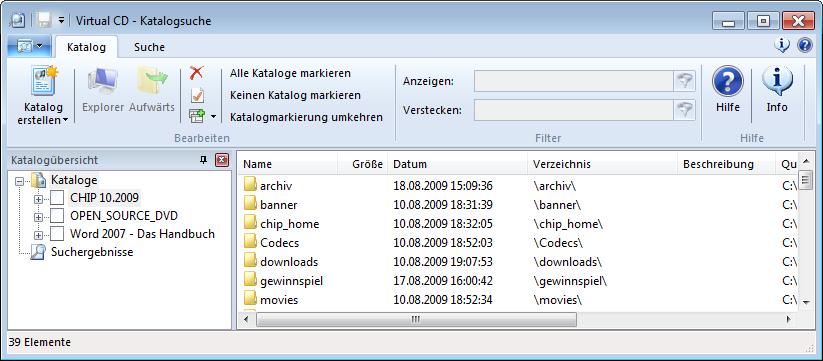Click Keinen Katalog markieren
This screenshot has width=823, height=361.
[x=296, y=95]
